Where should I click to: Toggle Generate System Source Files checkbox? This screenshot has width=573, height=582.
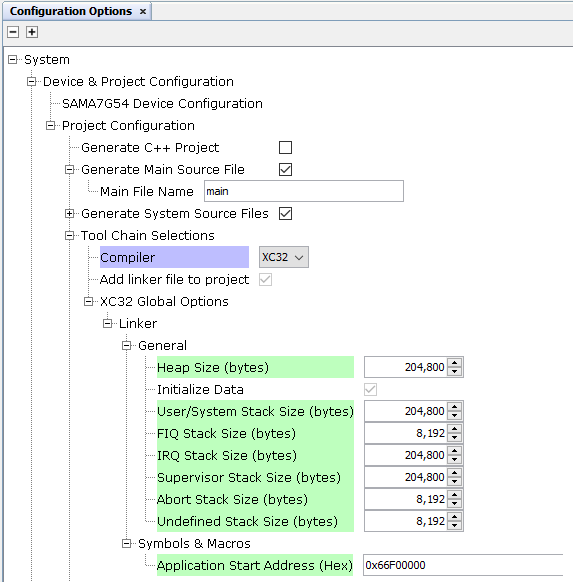point(285,213)
